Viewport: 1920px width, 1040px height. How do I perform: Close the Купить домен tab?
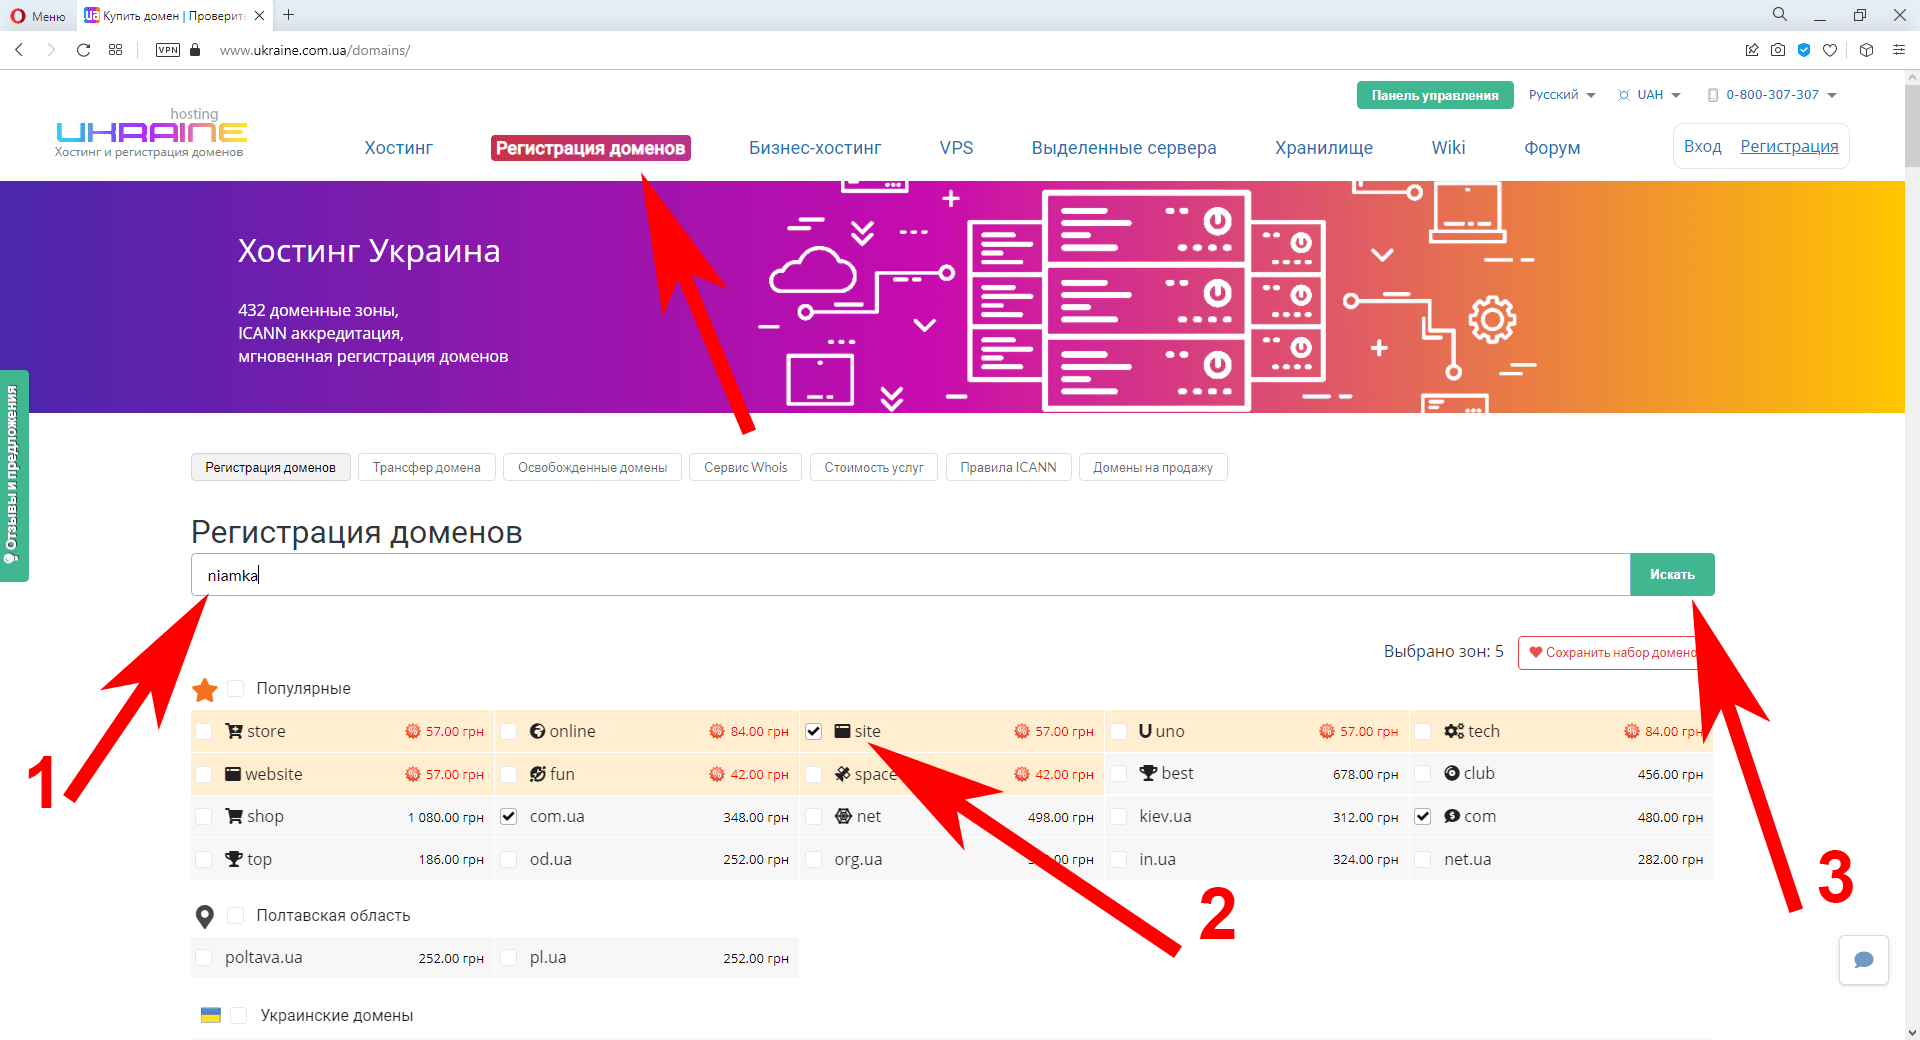point(259,16)
